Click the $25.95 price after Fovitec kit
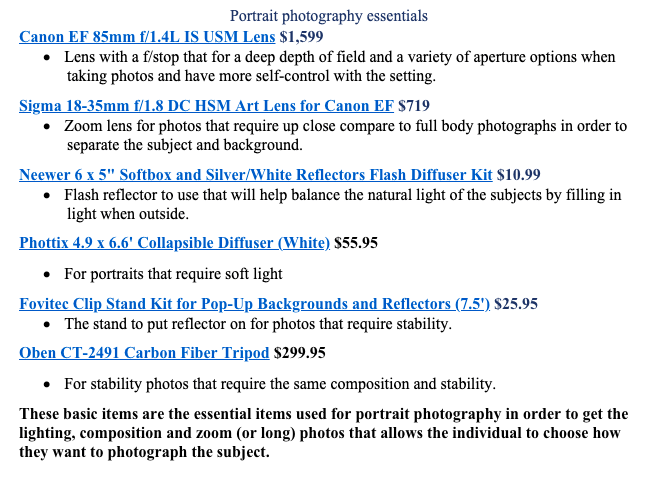 click(516, 304)
